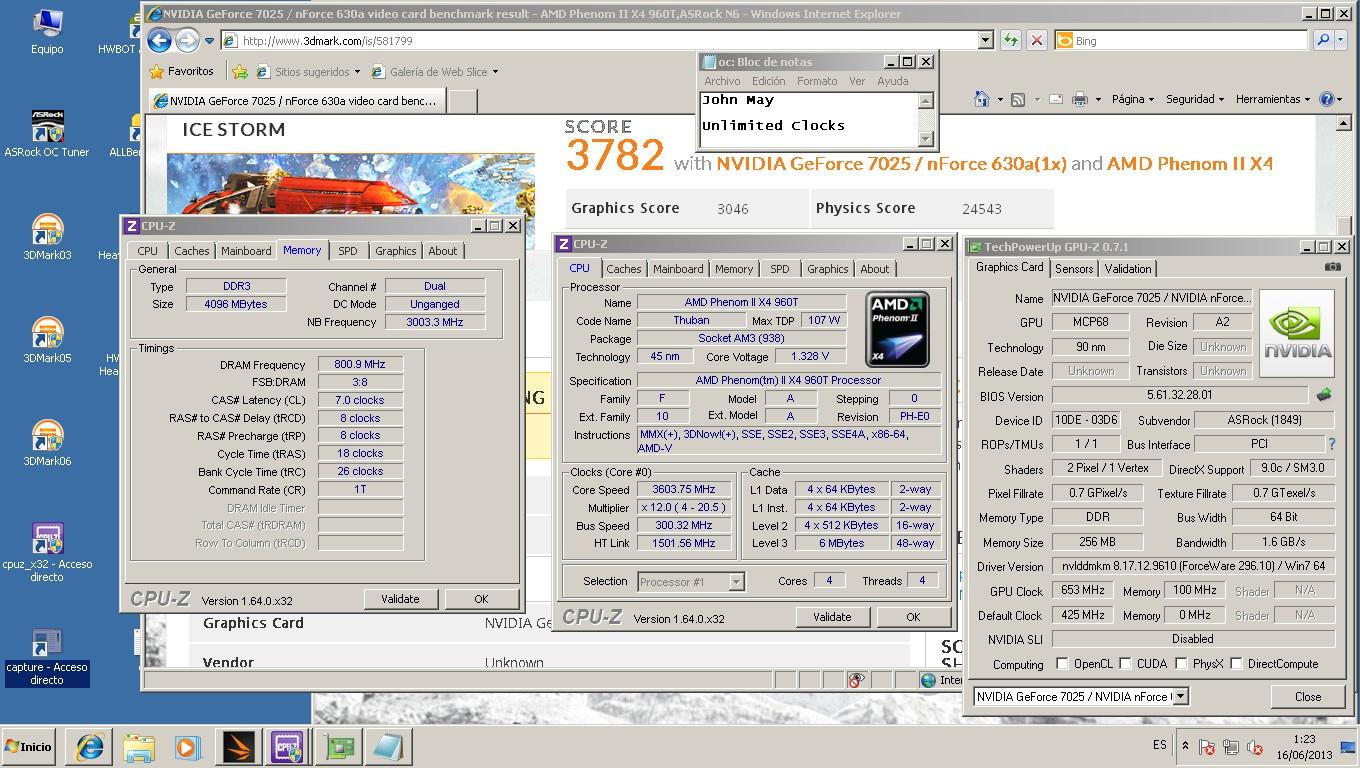Open Formato menu in Bloc de notas
This screenshot has height=768, width=1360.
pyautogui.click(x=817, y=81)
